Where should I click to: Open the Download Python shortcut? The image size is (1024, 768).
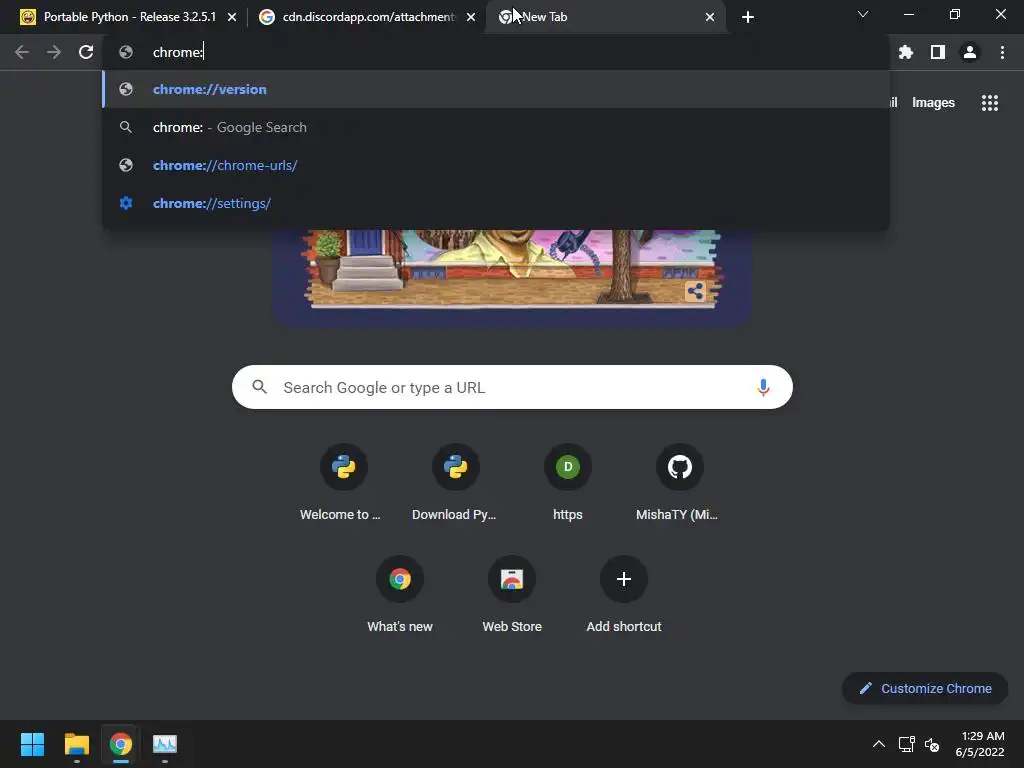455,482
